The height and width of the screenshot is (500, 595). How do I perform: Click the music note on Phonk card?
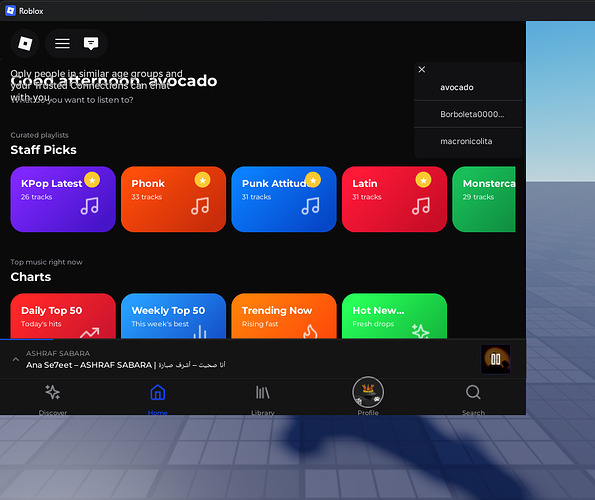200,206
